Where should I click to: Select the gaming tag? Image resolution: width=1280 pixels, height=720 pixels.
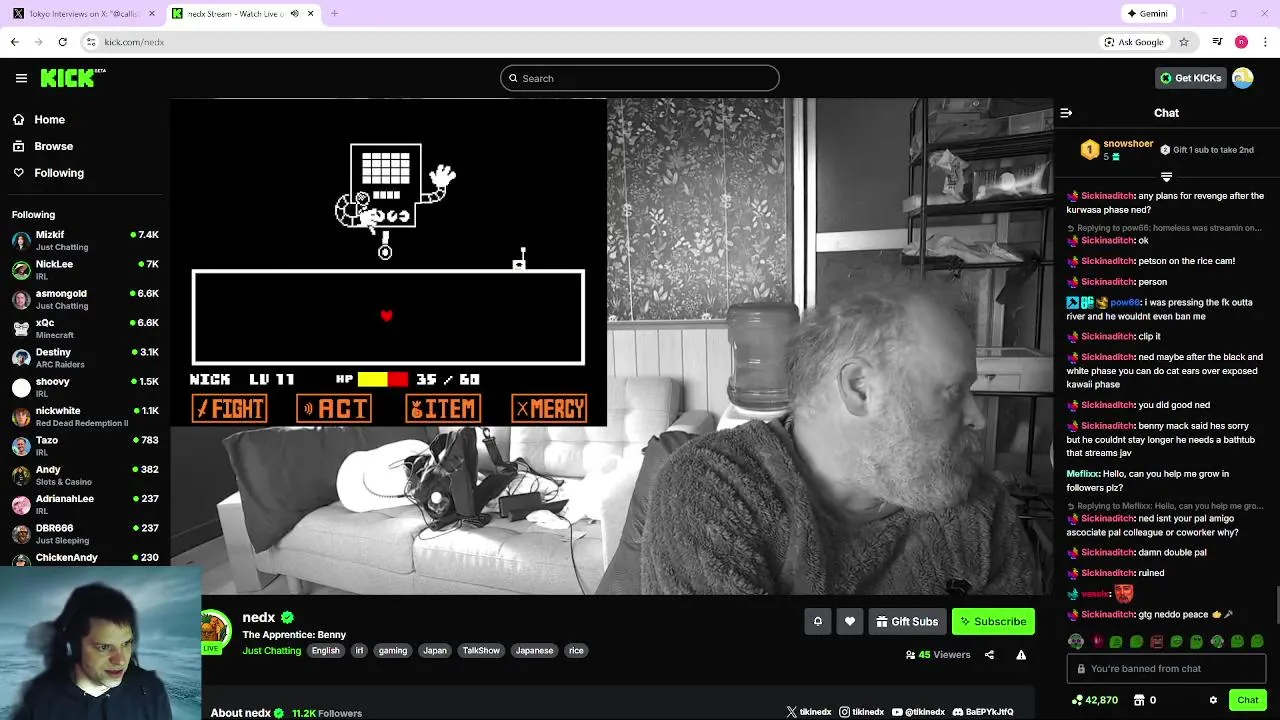(x=393, y=650)
